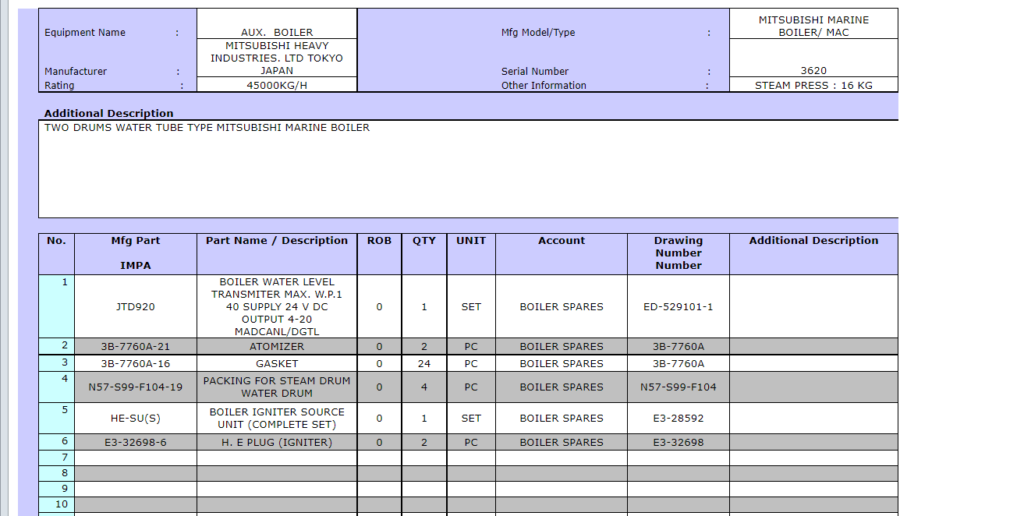Click BOILER WATER LEVEL TRANSMITER description cell
This screenshot has width=1024, height=516.
[x=277, y=306]
